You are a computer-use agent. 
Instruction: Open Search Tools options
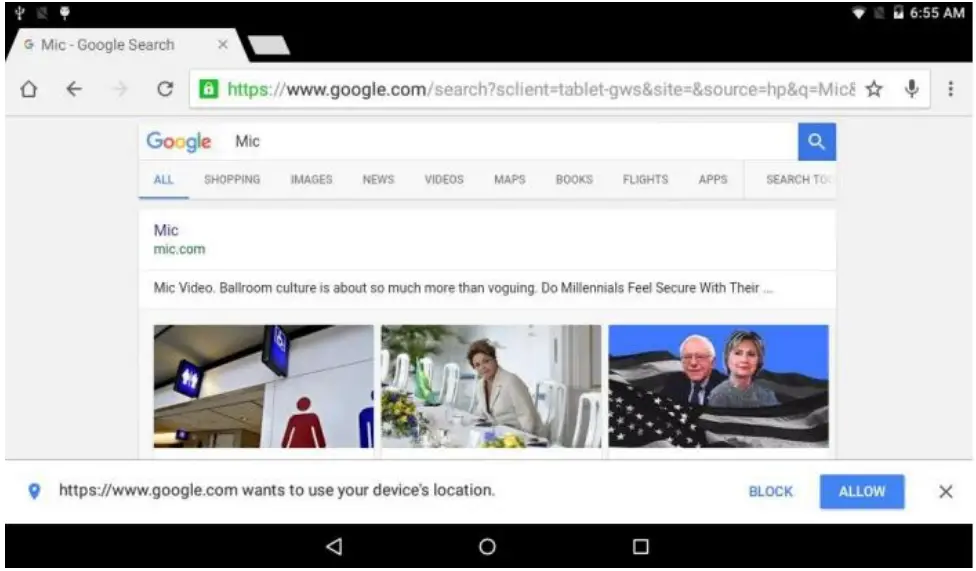(x=798, y=179)
